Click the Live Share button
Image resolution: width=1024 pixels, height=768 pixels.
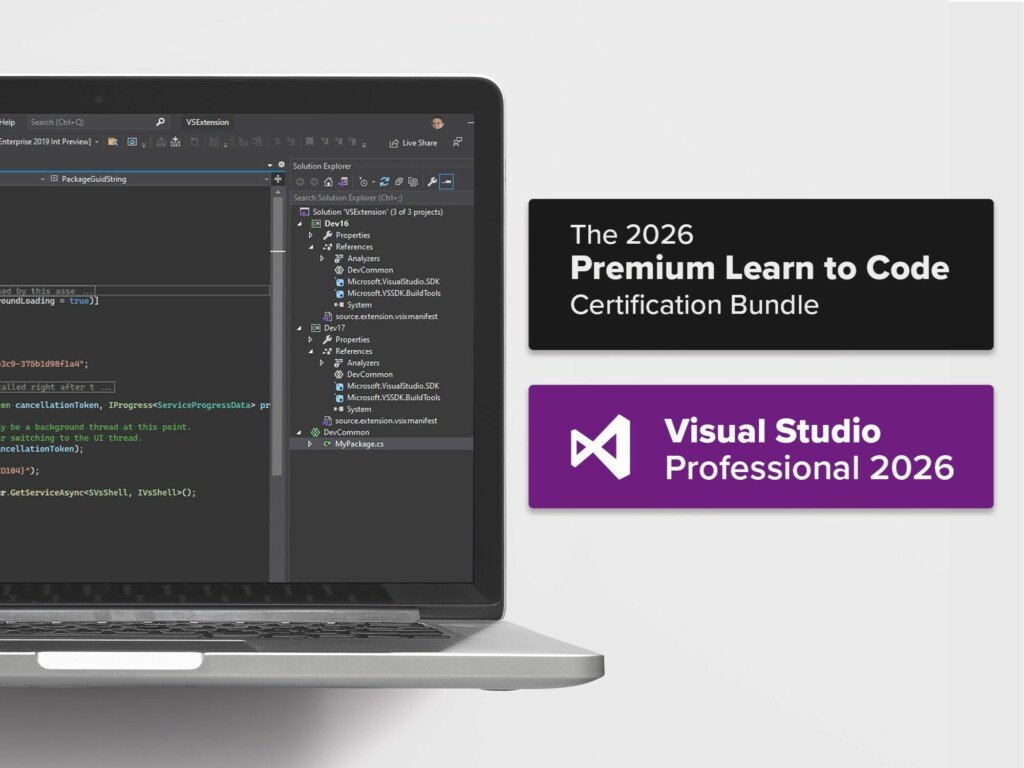tap(413, 143)
